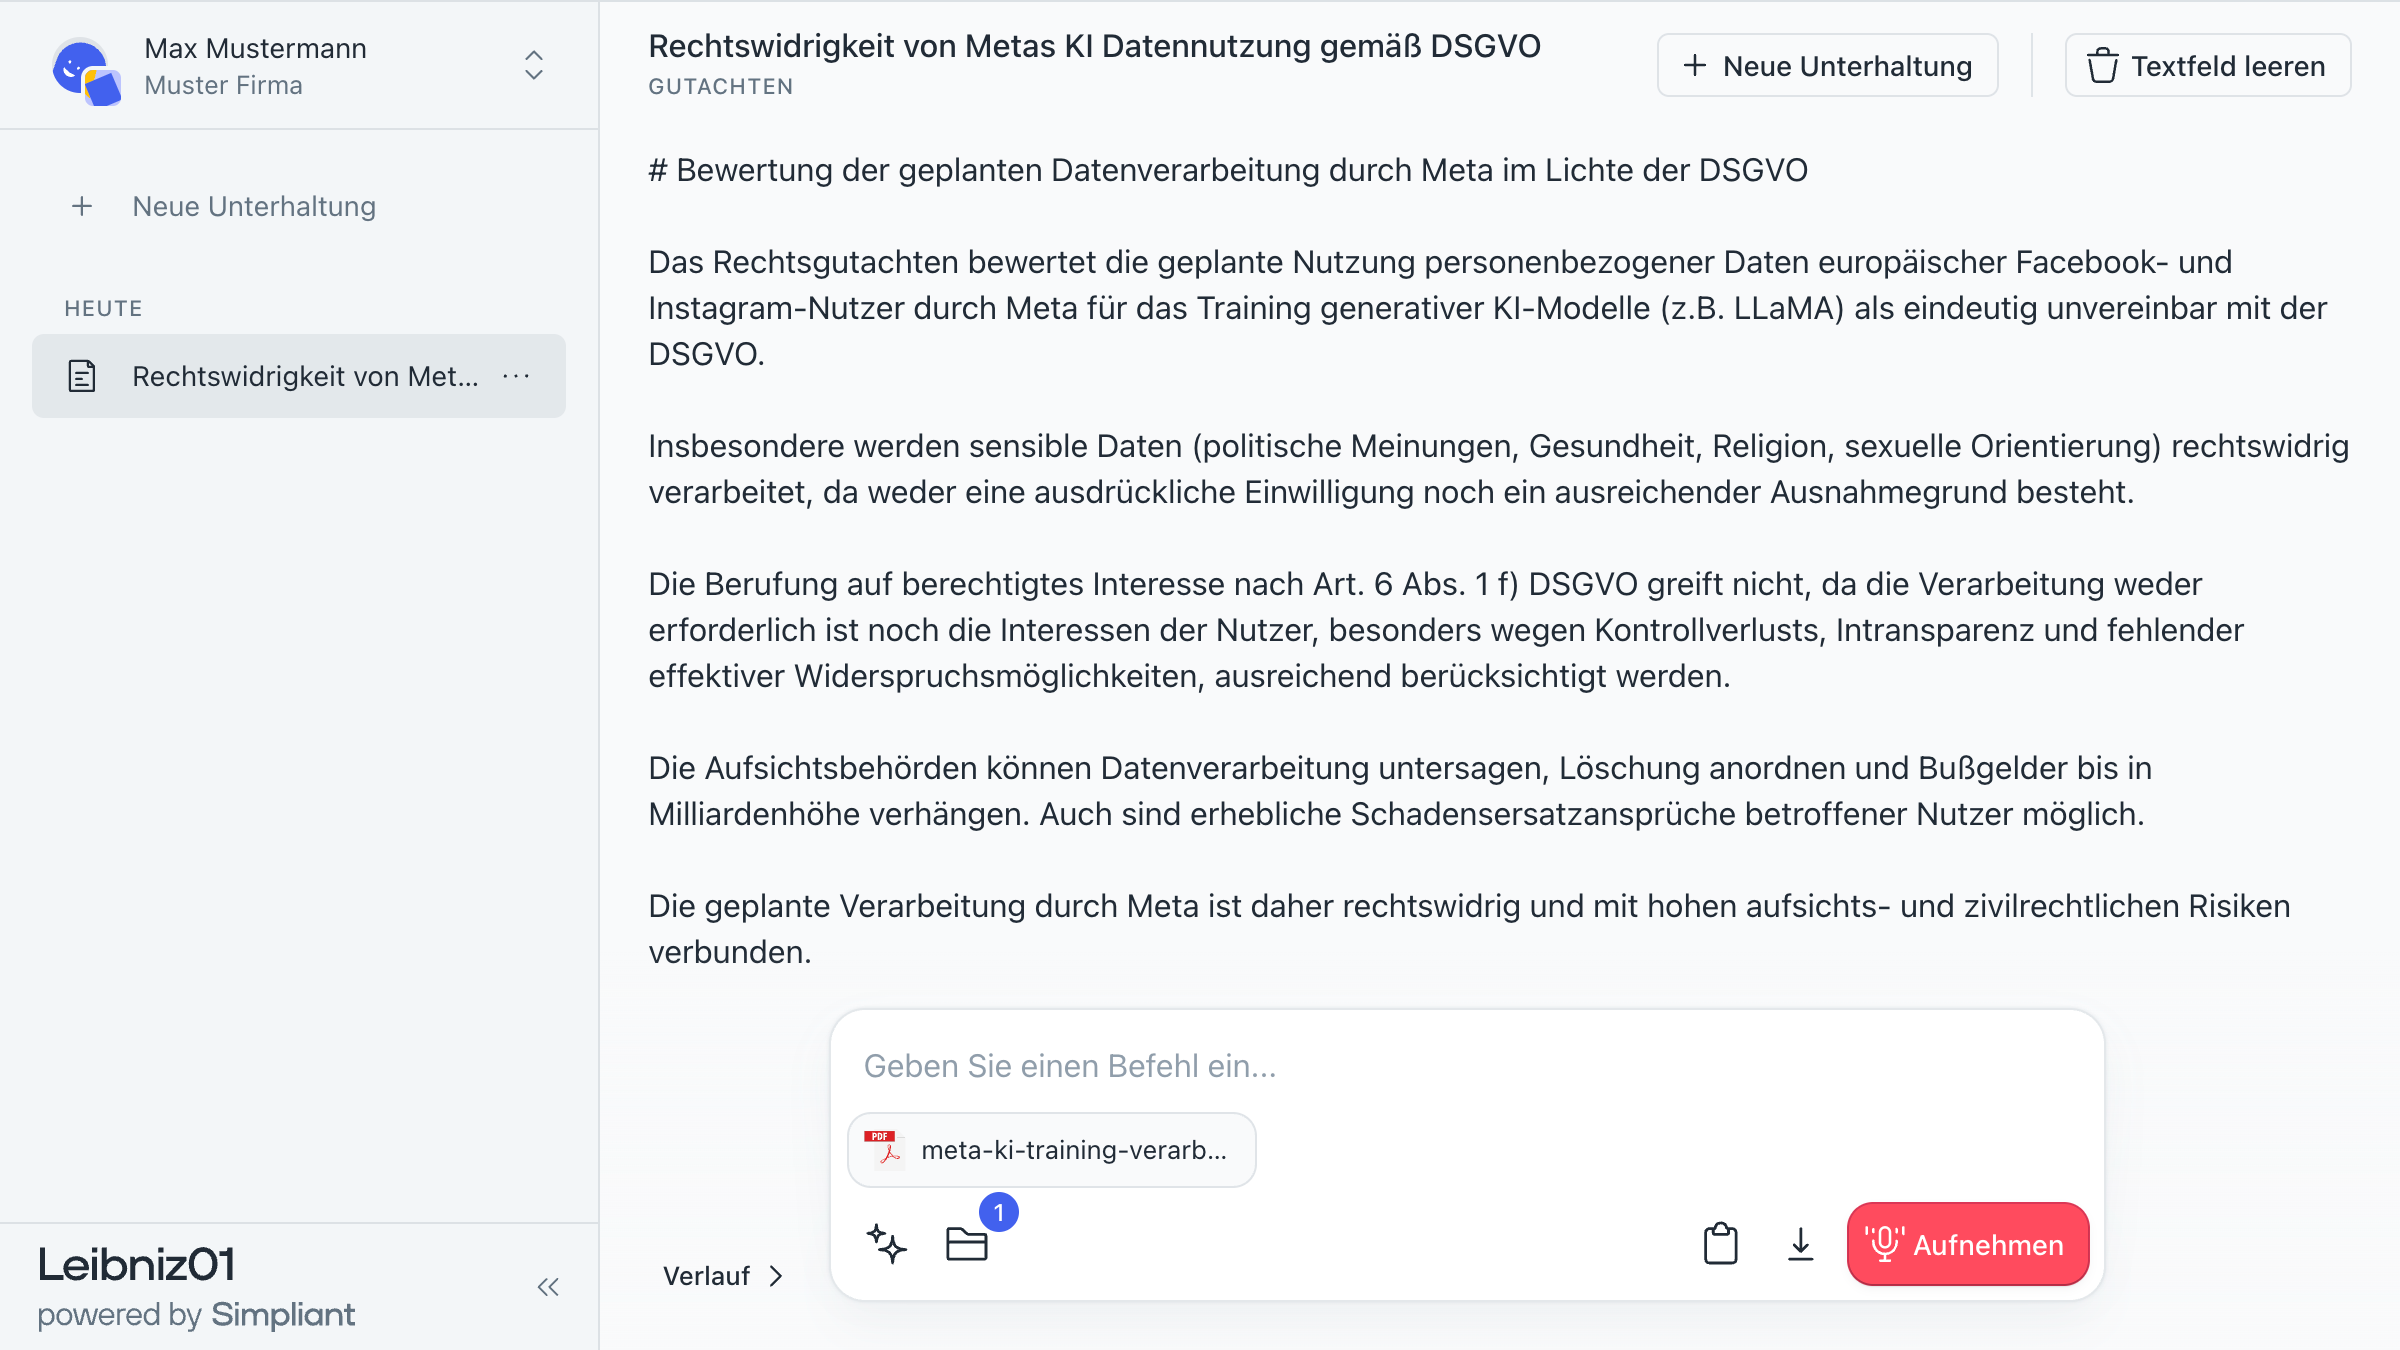Image resolution: width=2400 pixels, height=1350 pixels.
Task: Open the three-dots menu of the Rechtswidrigkeit conversation
Action: (x=516, y=376)
